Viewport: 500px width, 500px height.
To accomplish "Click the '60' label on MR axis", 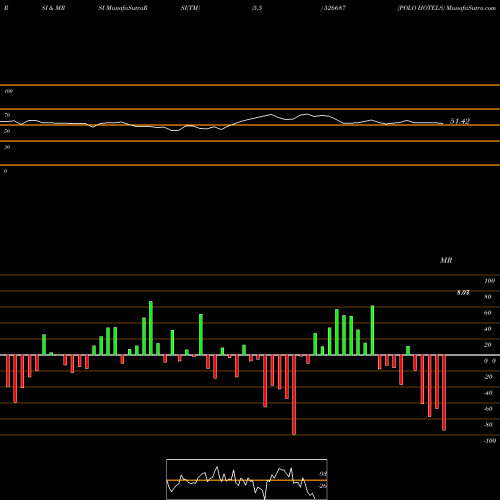I will tap(488, 313).
